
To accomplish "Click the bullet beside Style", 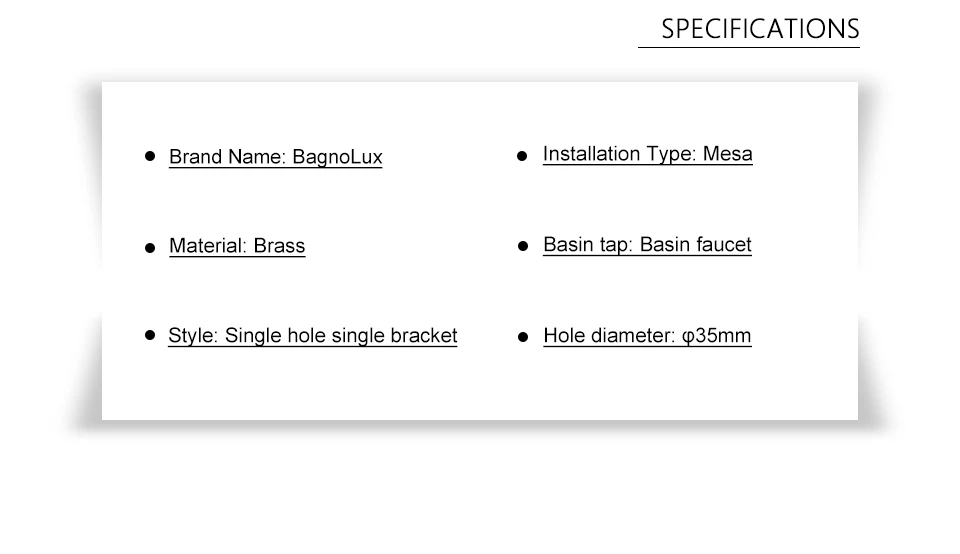I will coord(150,335).
